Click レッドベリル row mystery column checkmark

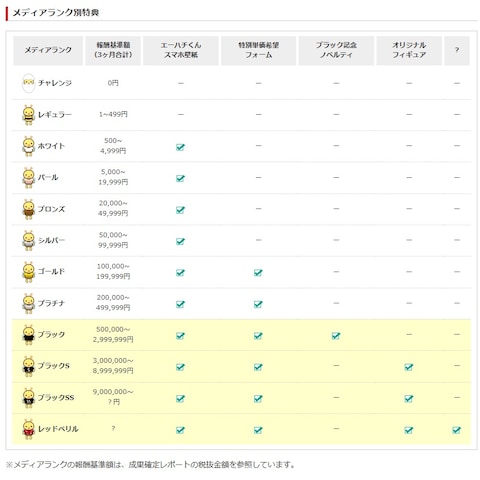point(457,430)
